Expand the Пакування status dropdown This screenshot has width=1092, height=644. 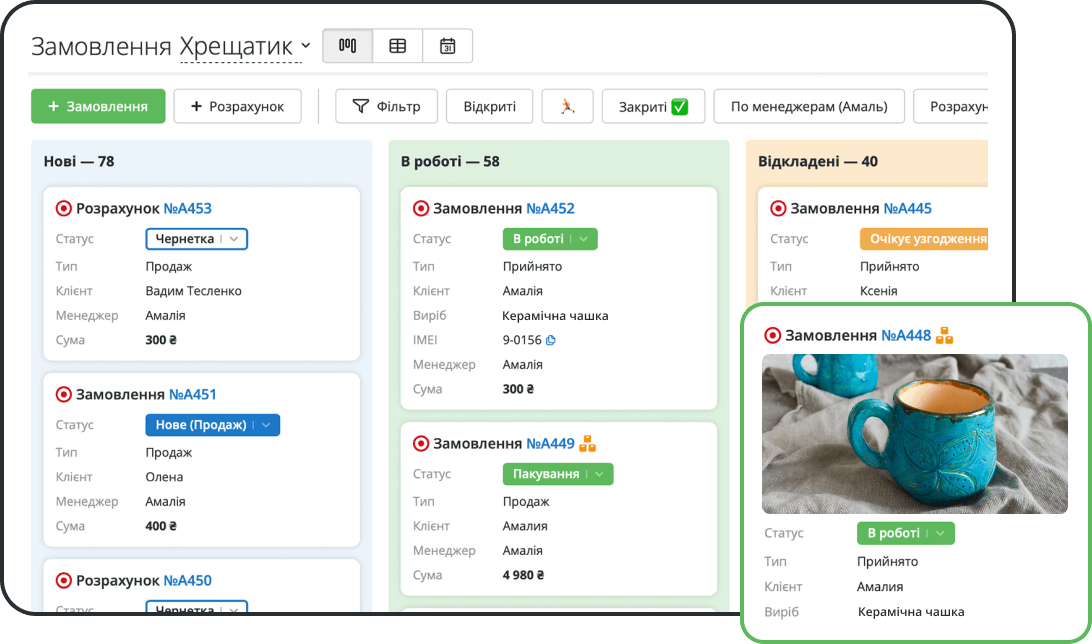point(558,474)
